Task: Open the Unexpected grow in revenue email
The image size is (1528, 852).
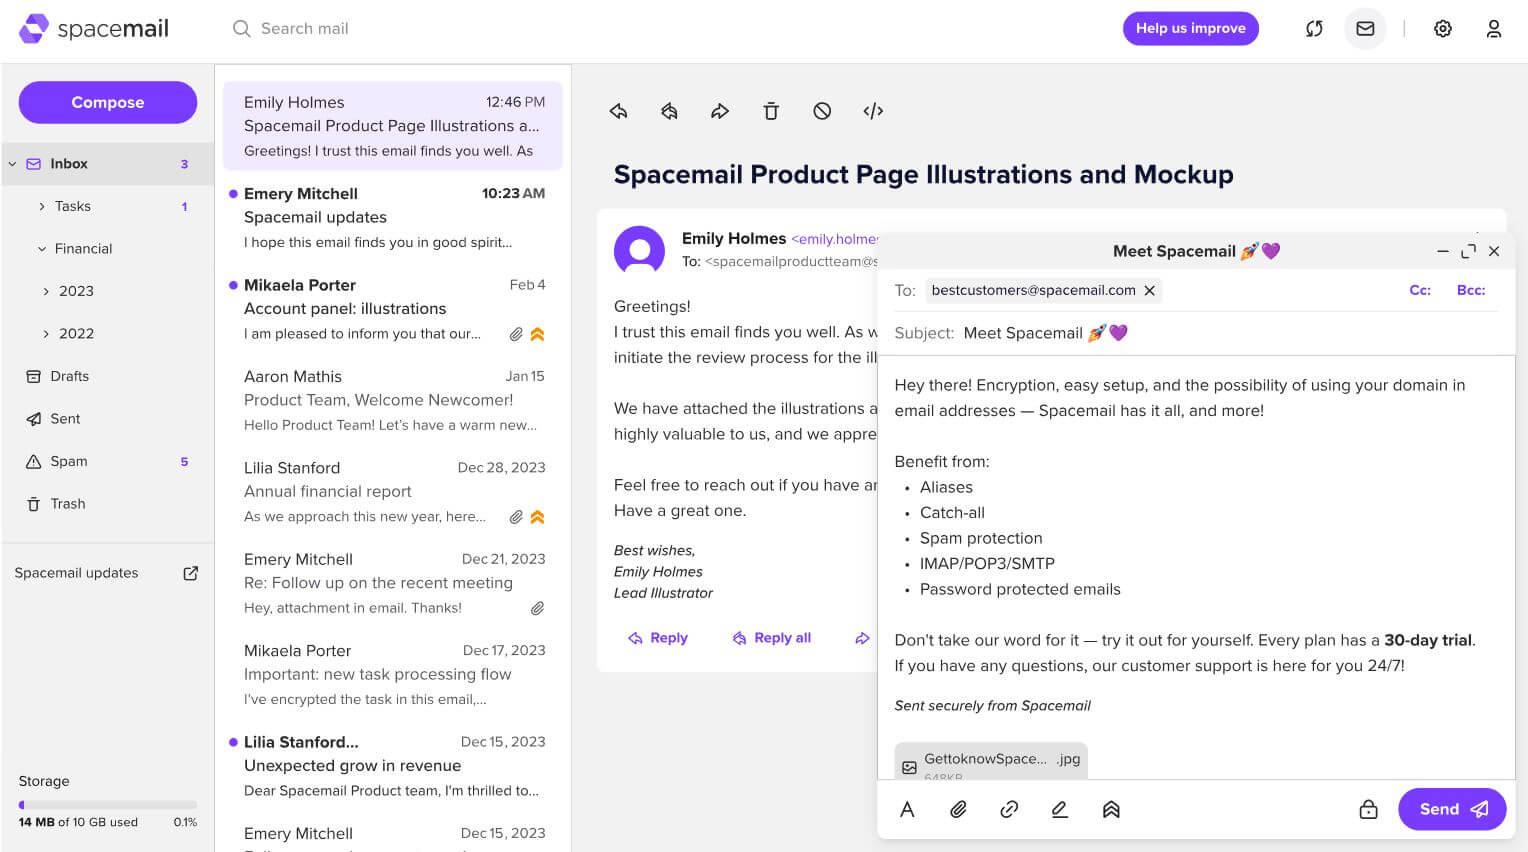Action: pyautogui.click(x=393, y=766)
